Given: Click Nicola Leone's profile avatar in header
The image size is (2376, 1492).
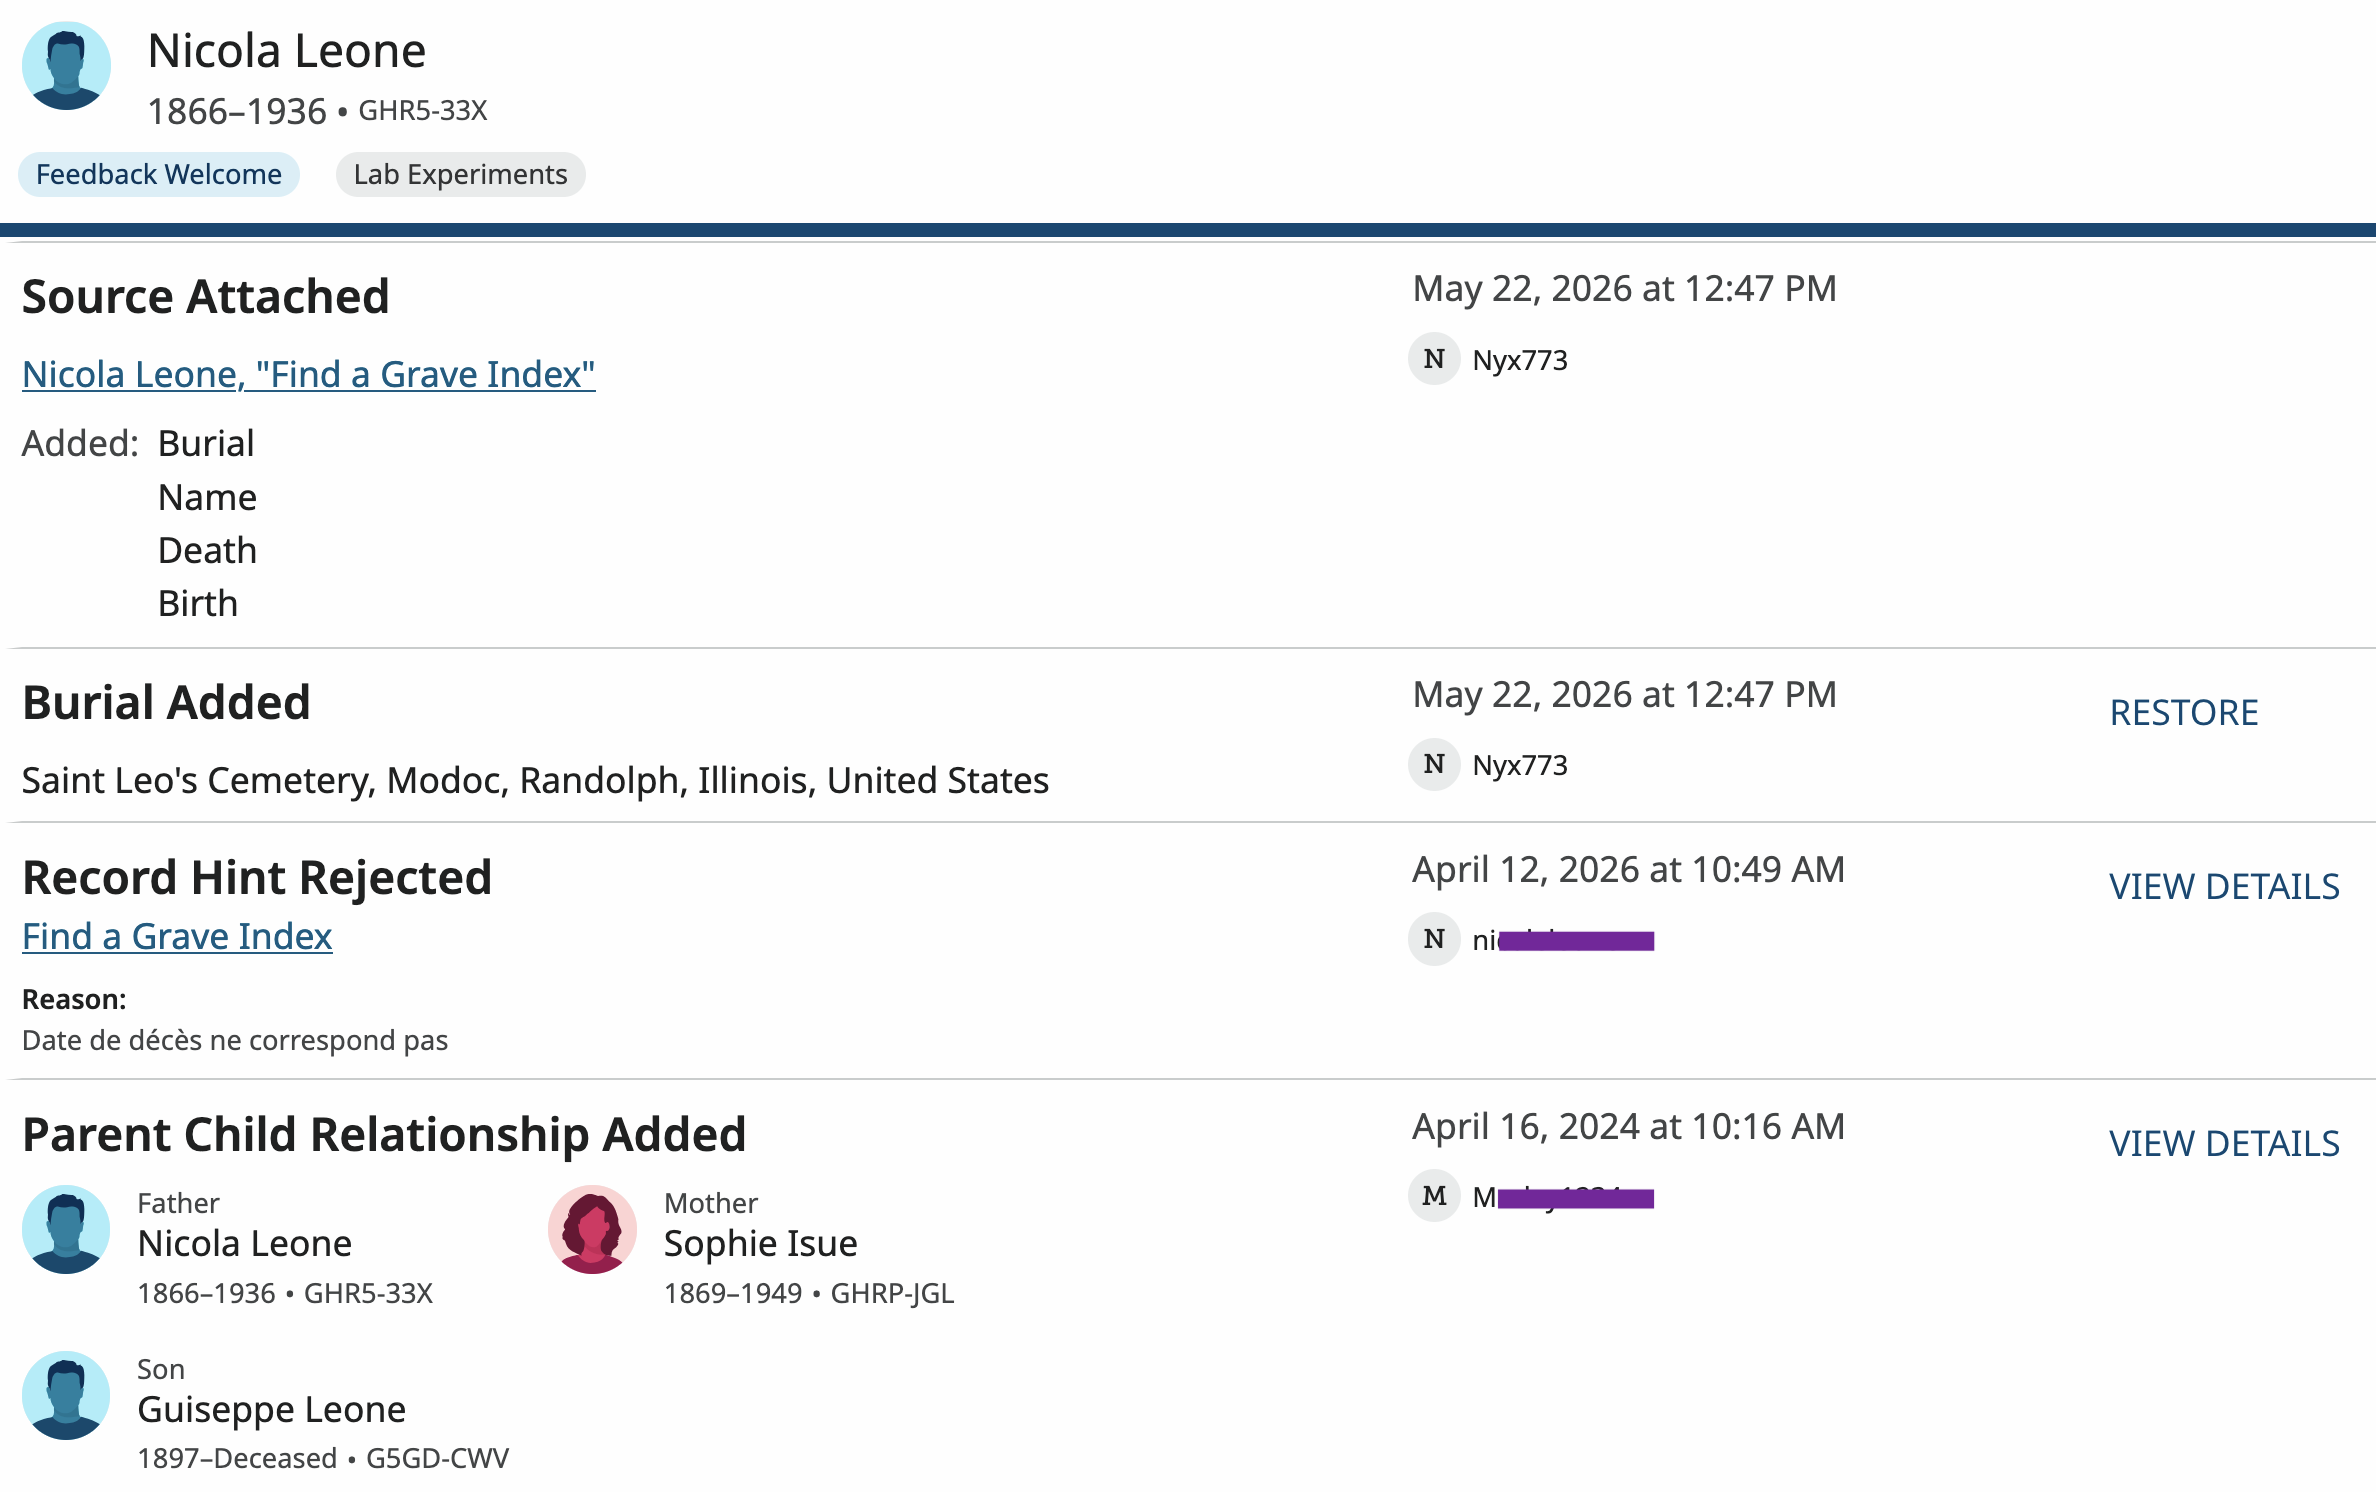Looking at the screenshot, I should coord(66,66).
